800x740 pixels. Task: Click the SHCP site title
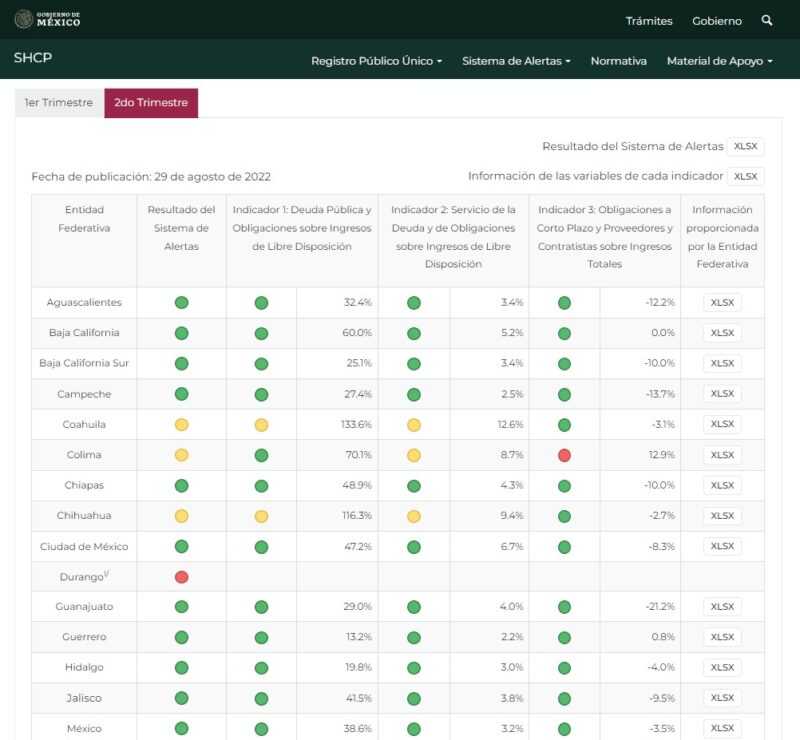click(x=33, y=58)
